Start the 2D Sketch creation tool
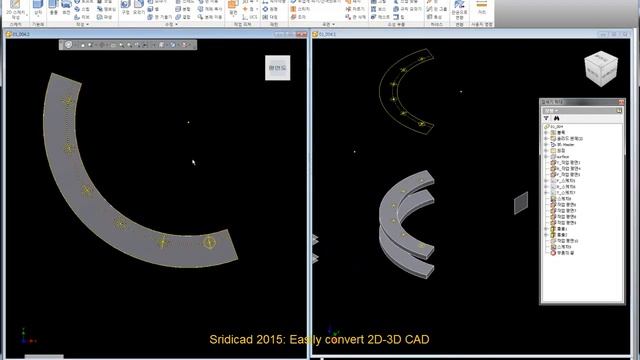Viewport: 640px width, 360px height. (15, 9)
